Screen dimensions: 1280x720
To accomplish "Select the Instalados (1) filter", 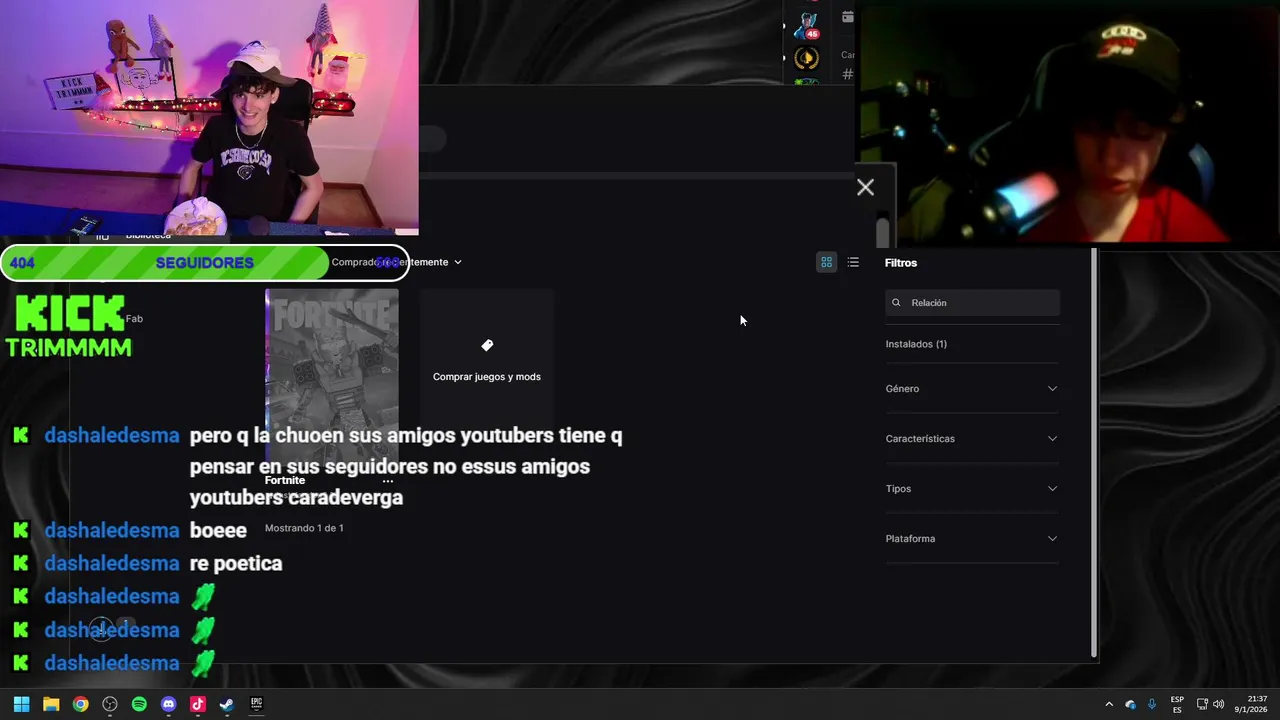I will (x=916, y=344).
